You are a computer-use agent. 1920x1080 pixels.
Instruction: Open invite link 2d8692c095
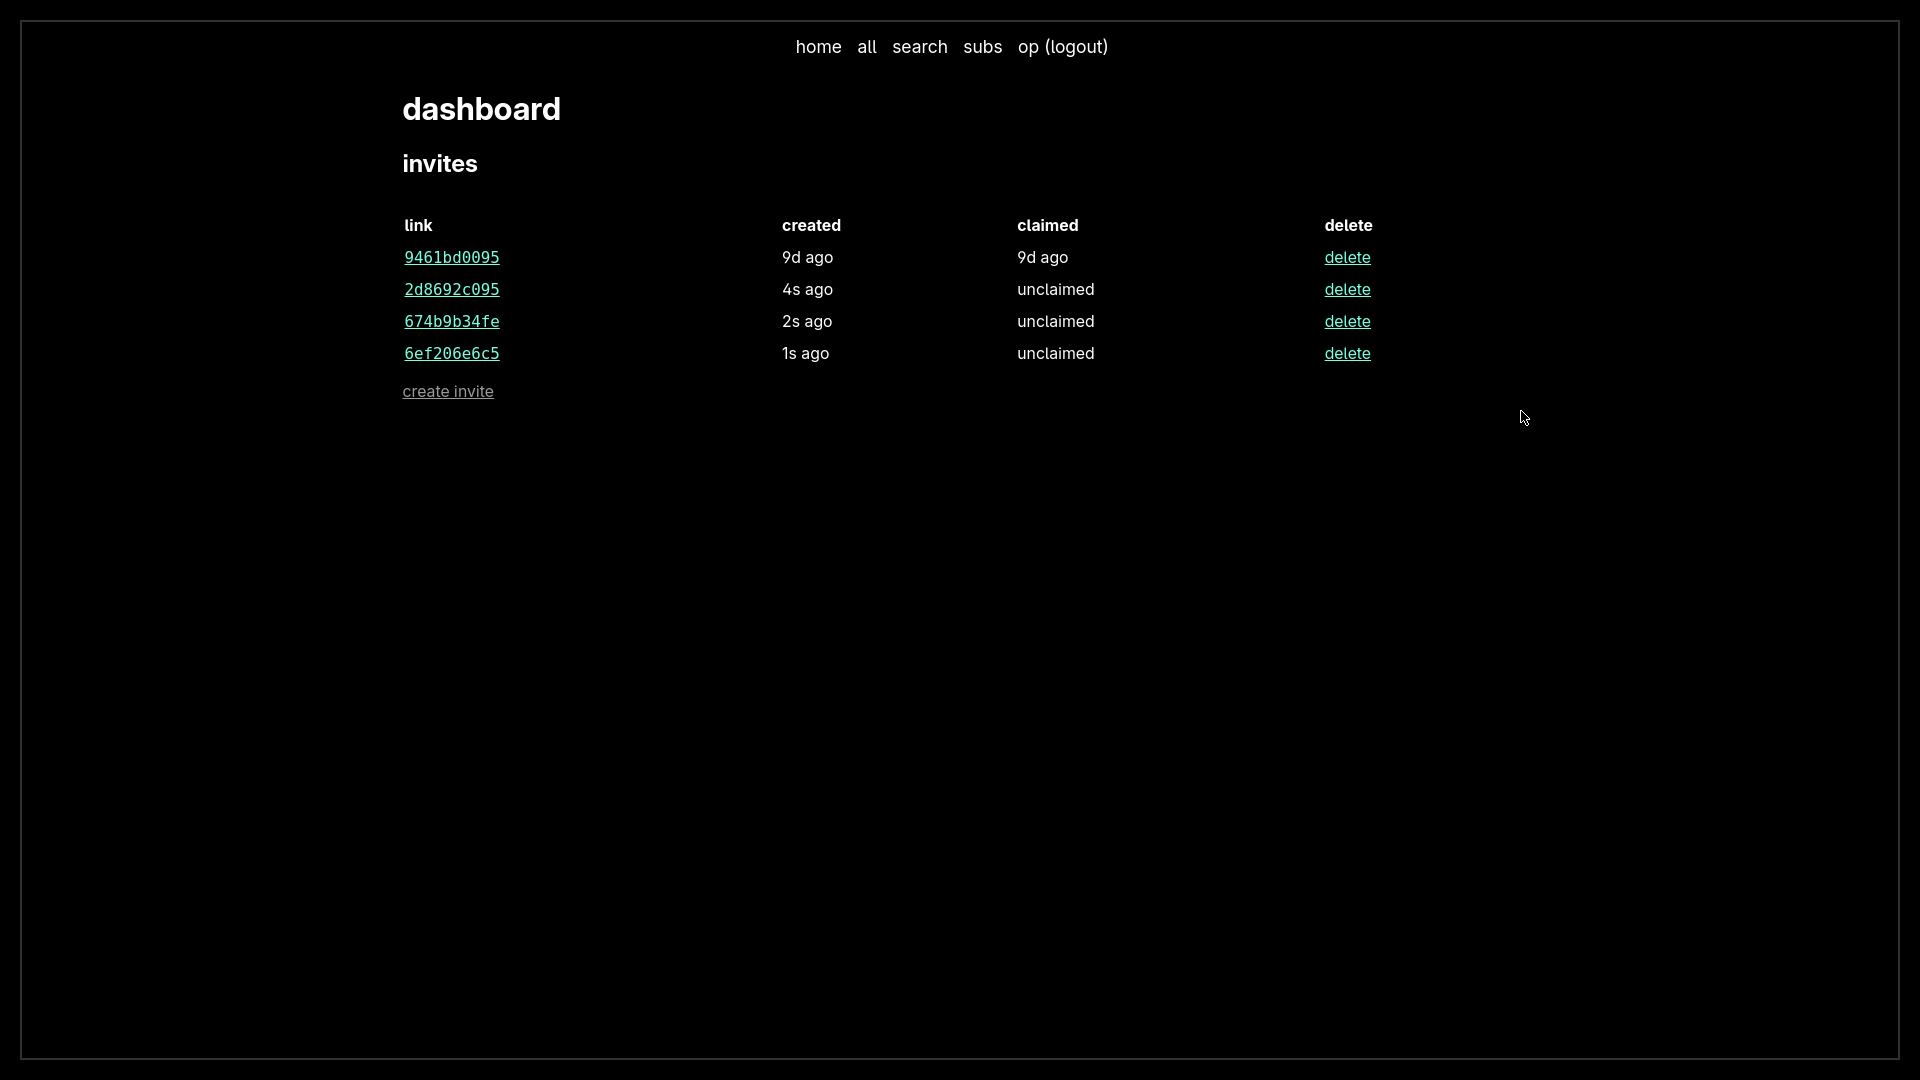tap(451, 290)
